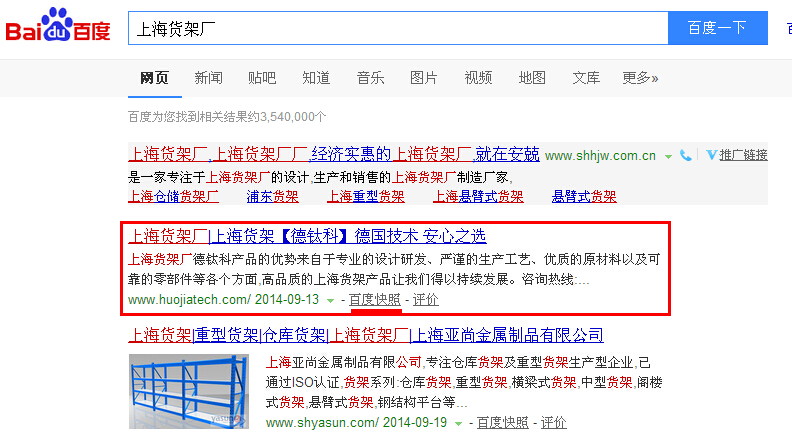Image resolution: width=792 pixels, height=448 pixels.
Task: Click the www.shhjw.com.cn URL text
Action: [601, 156]
